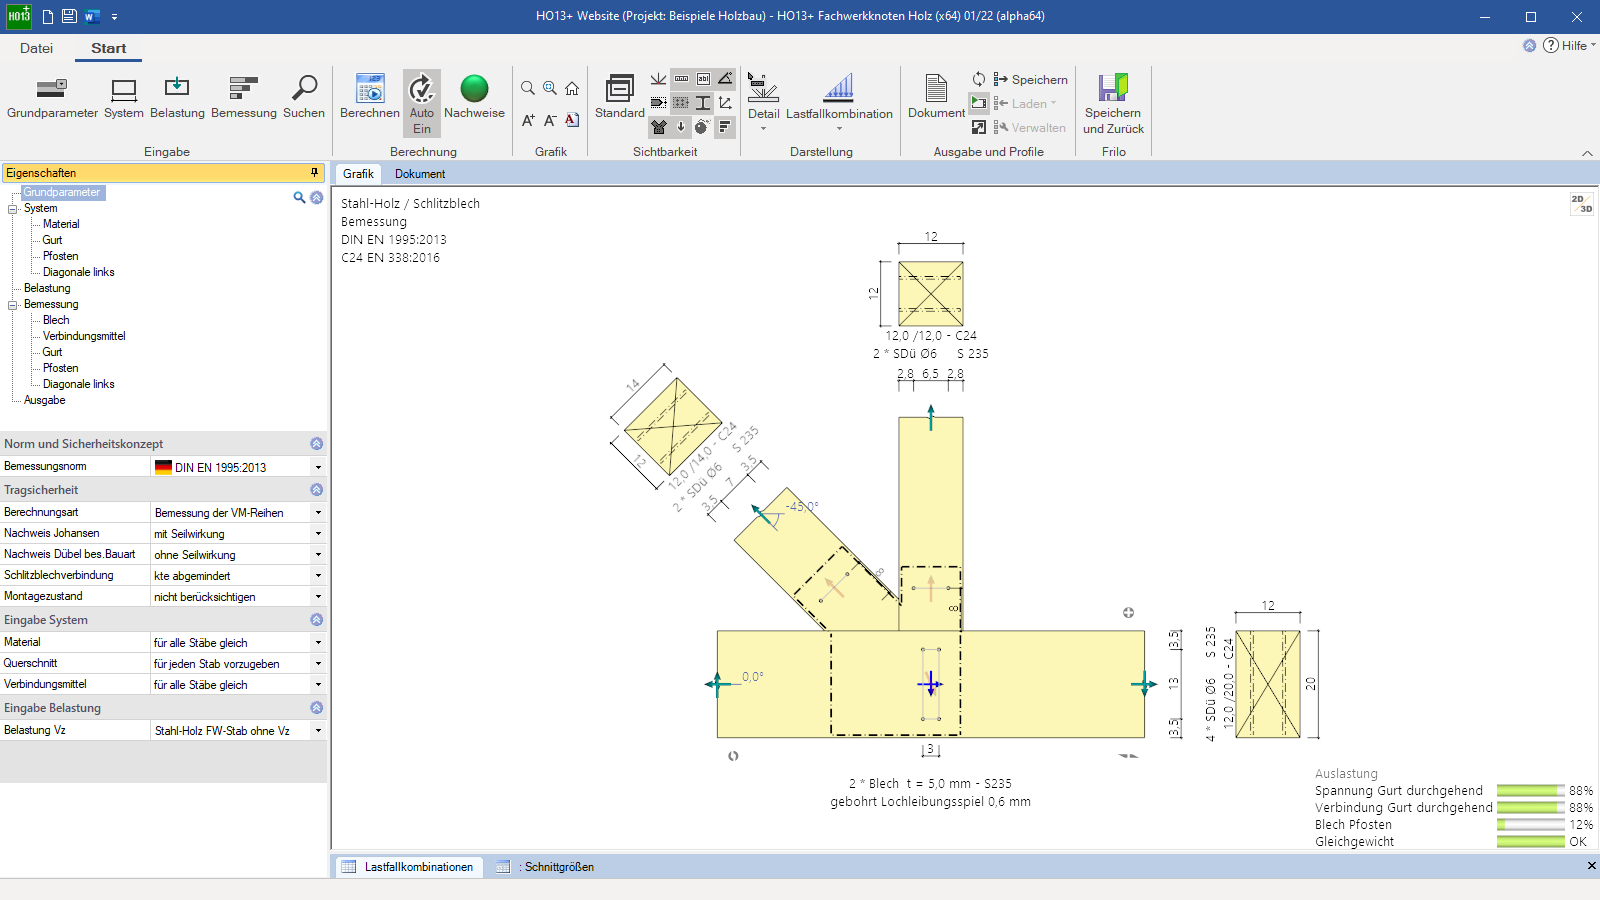Select Diagonale links under System
Image resolution: width=1600 pixels, height=900 pixels.
coord(78,272)
